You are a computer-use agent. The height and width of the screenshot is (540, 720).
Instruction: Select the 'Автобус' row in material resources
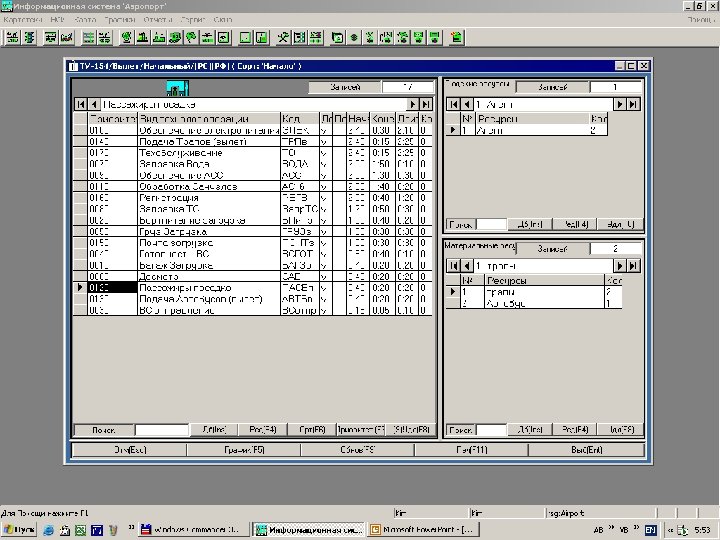pyautogui.click(x=534, y=303)
